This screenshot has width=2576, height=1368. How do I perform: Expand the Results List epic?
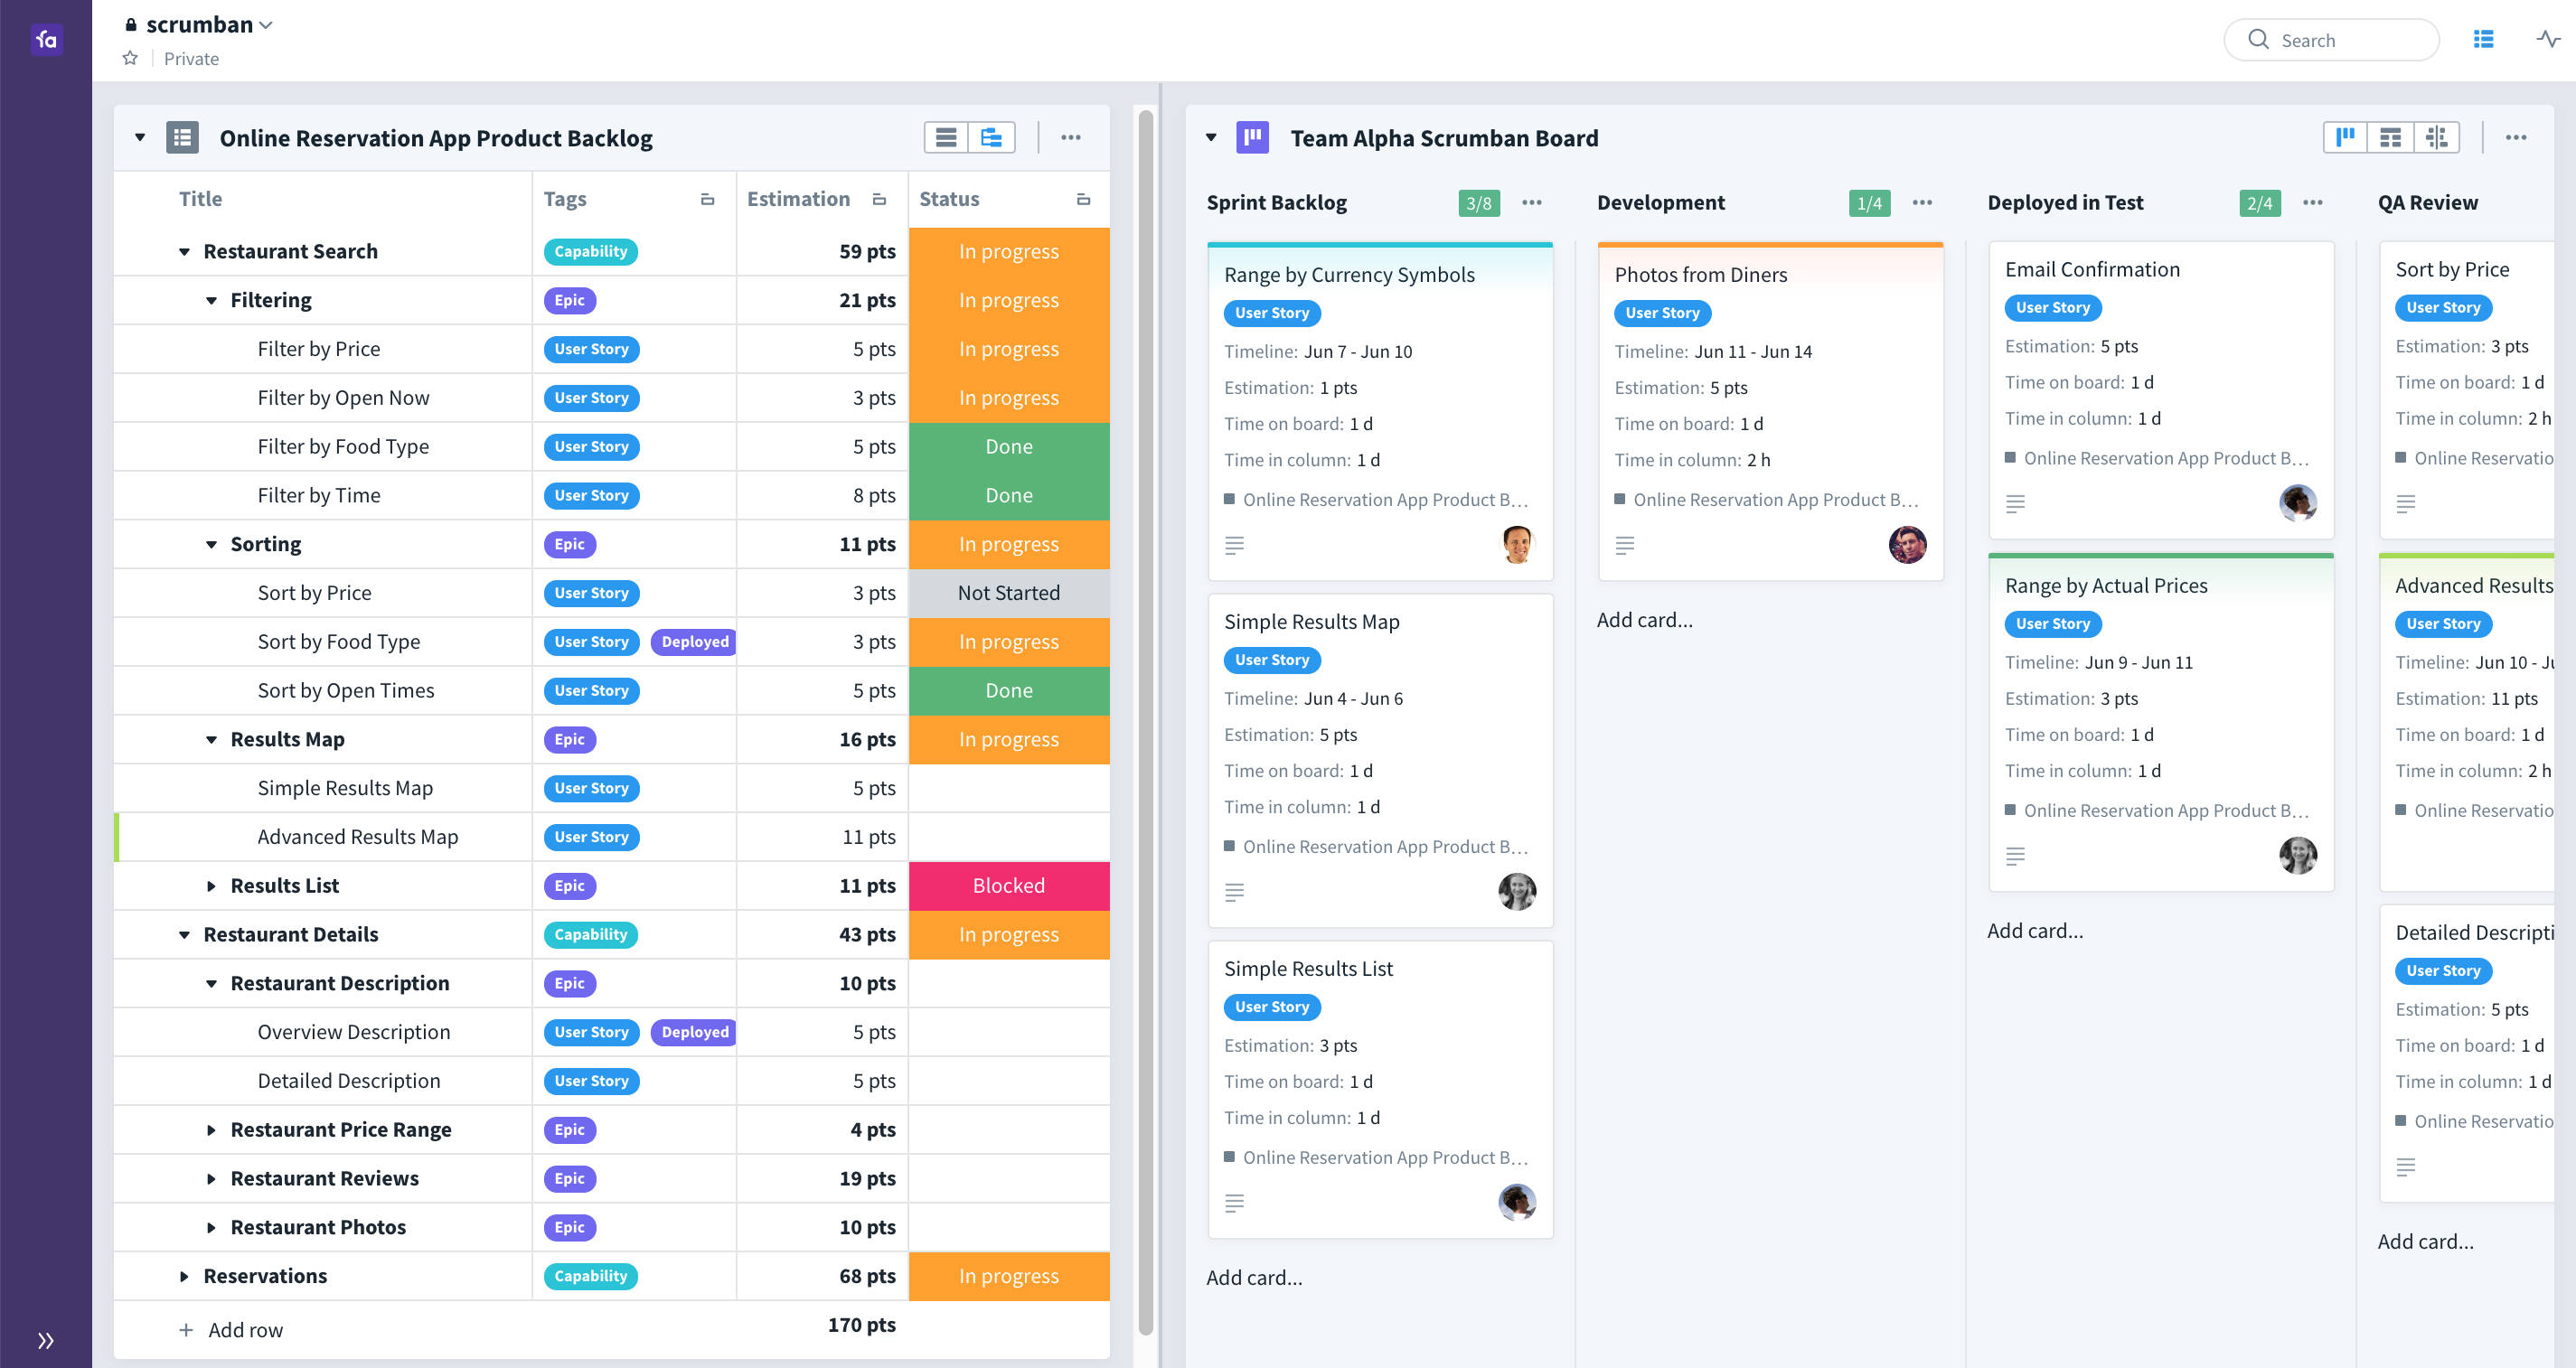pyautogui.click(x=211, y=885)
